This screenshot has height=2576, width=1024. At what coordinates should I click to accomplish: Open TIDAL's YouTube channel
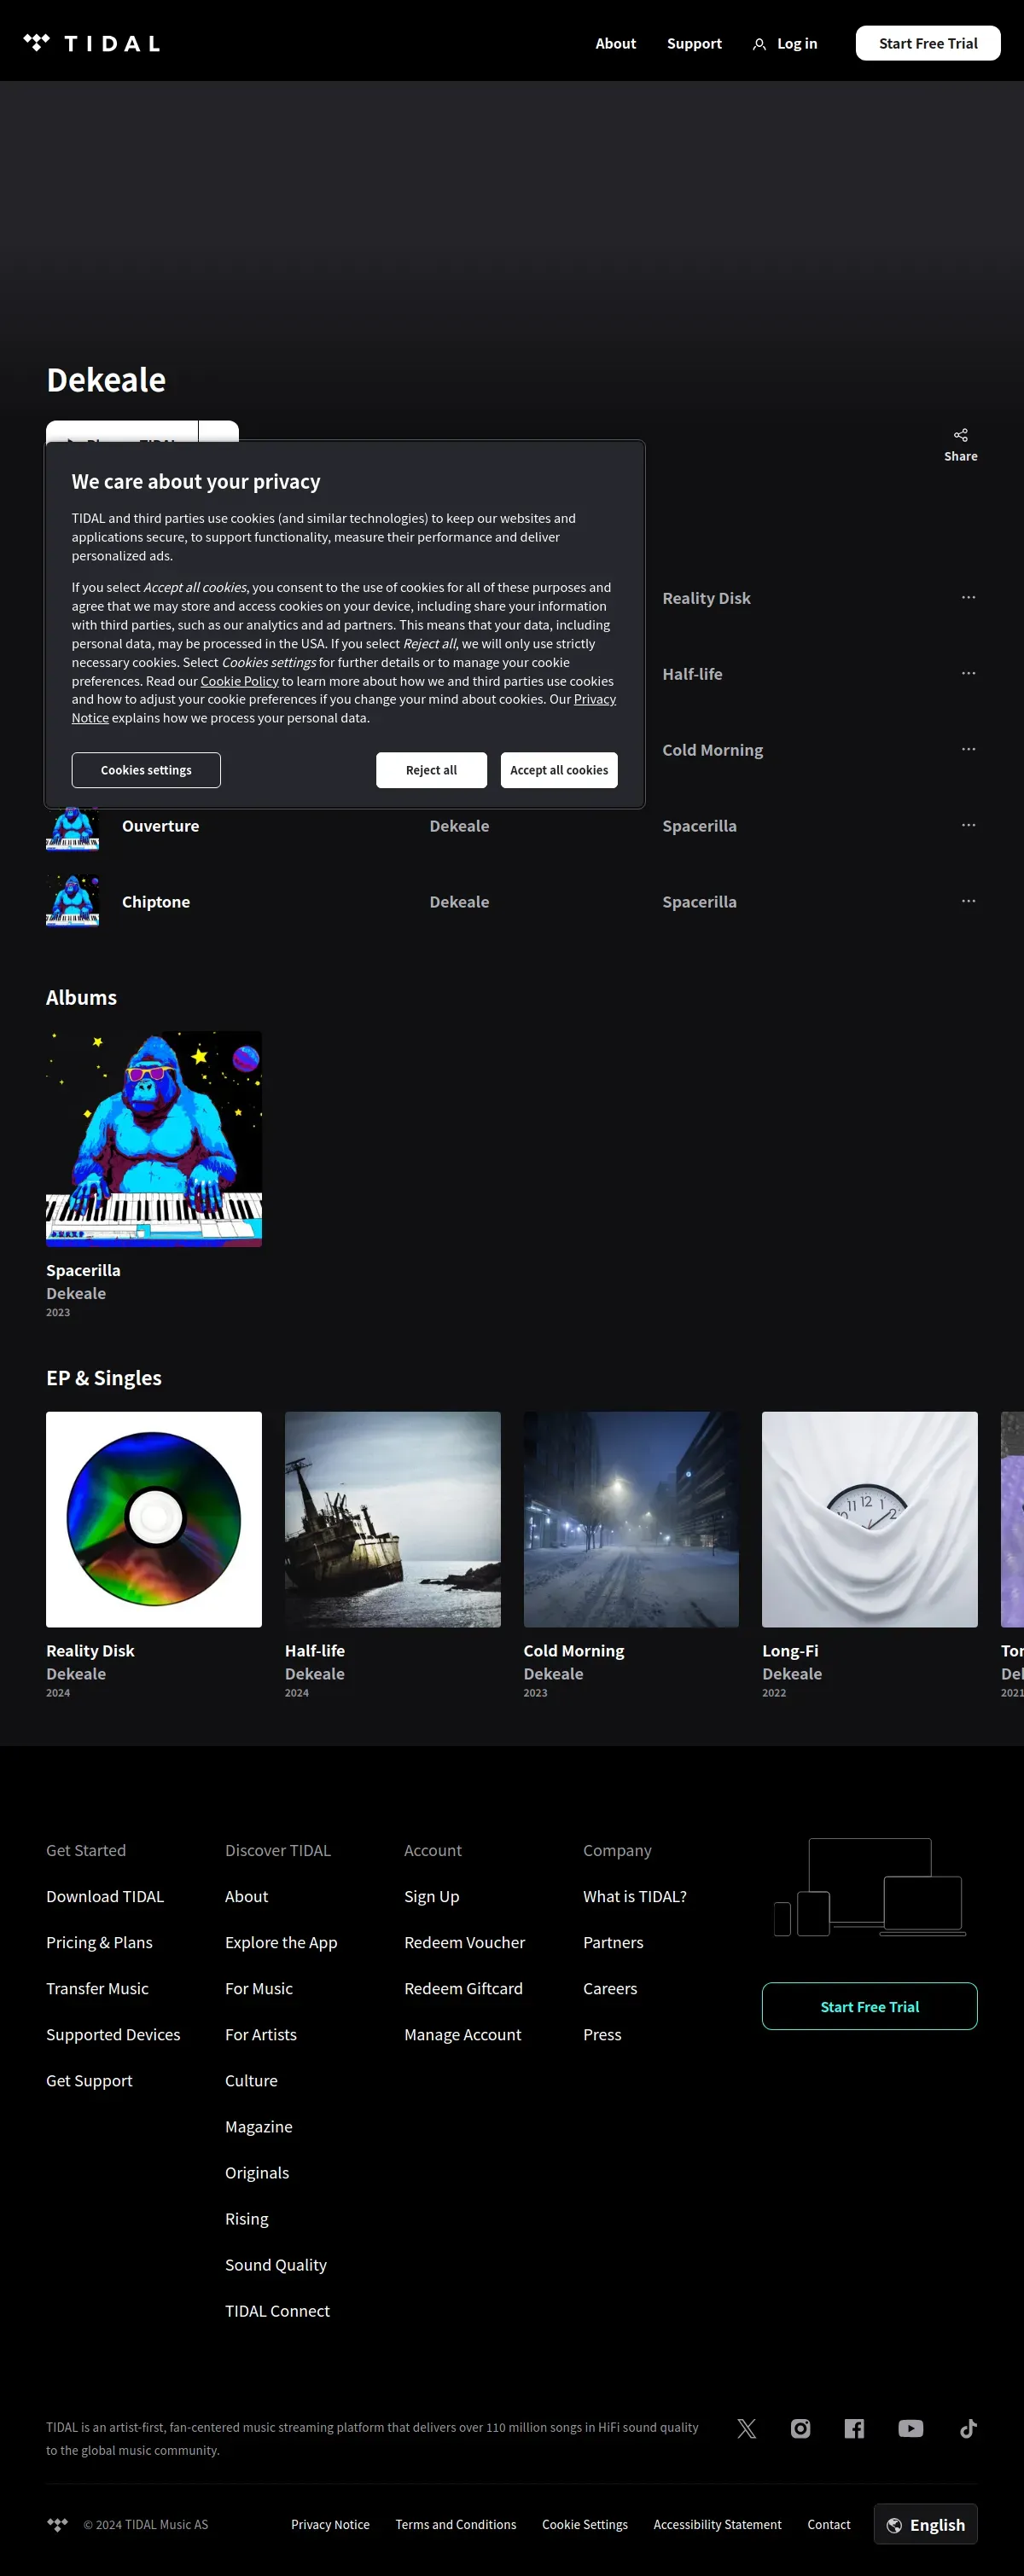910,2428
